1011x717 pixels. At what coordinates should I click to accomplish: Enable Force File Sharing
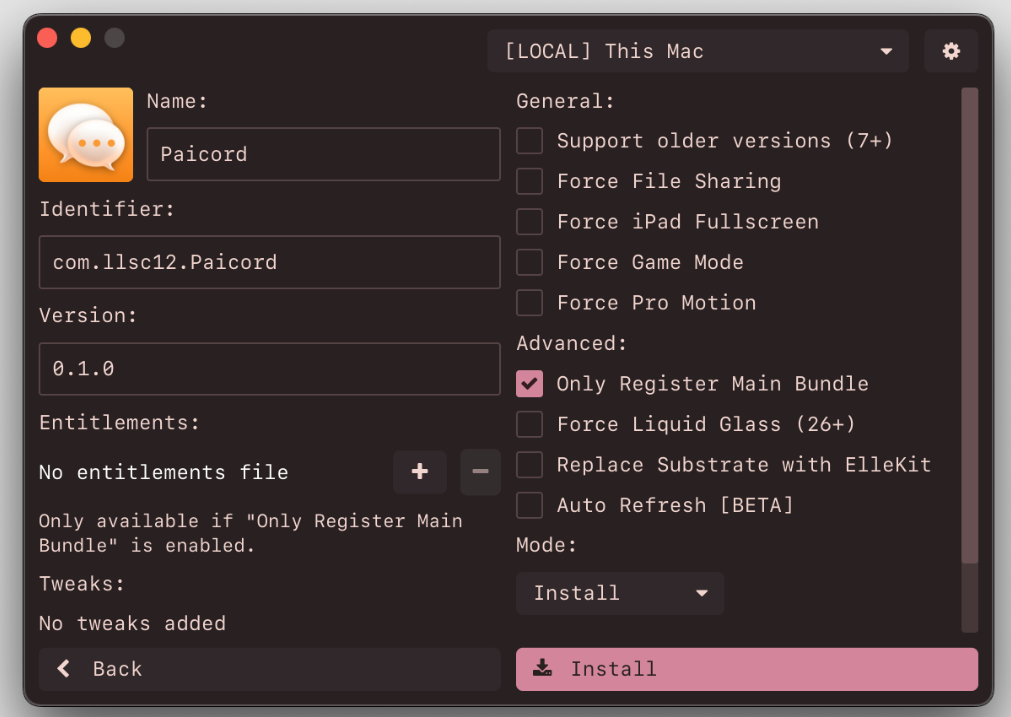coord(530,181)
